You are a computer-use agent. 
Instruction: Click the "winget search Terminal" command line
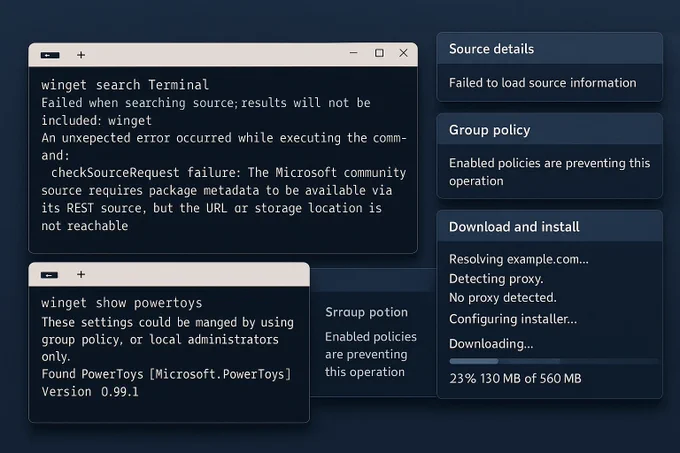(125, 85)
